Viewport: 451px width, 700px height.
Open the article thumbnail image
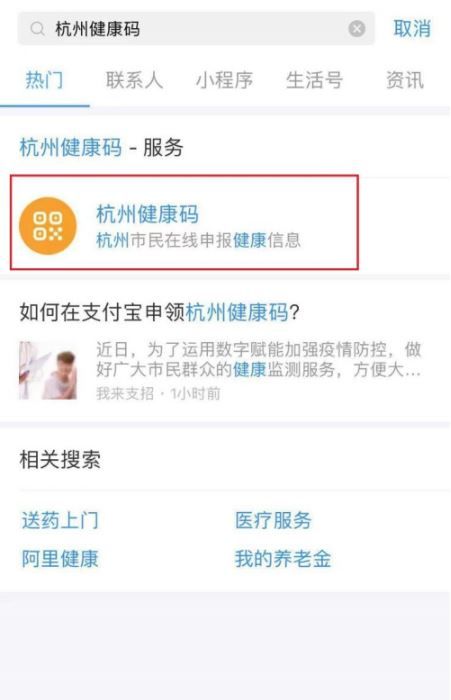pyautogui.click(x=48, y=370)
